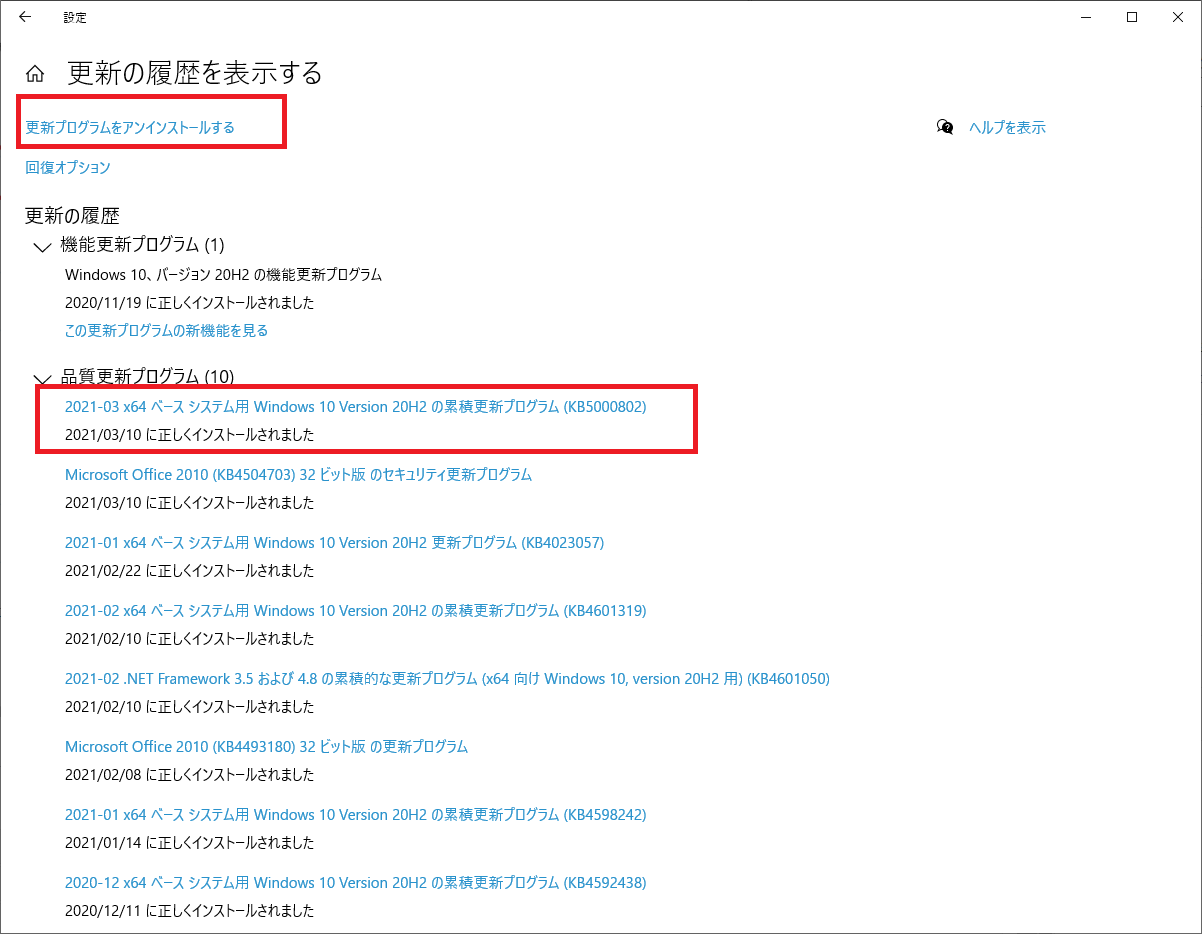
Task: Open KB4023057 update link
Action: [x=334, y=542]
